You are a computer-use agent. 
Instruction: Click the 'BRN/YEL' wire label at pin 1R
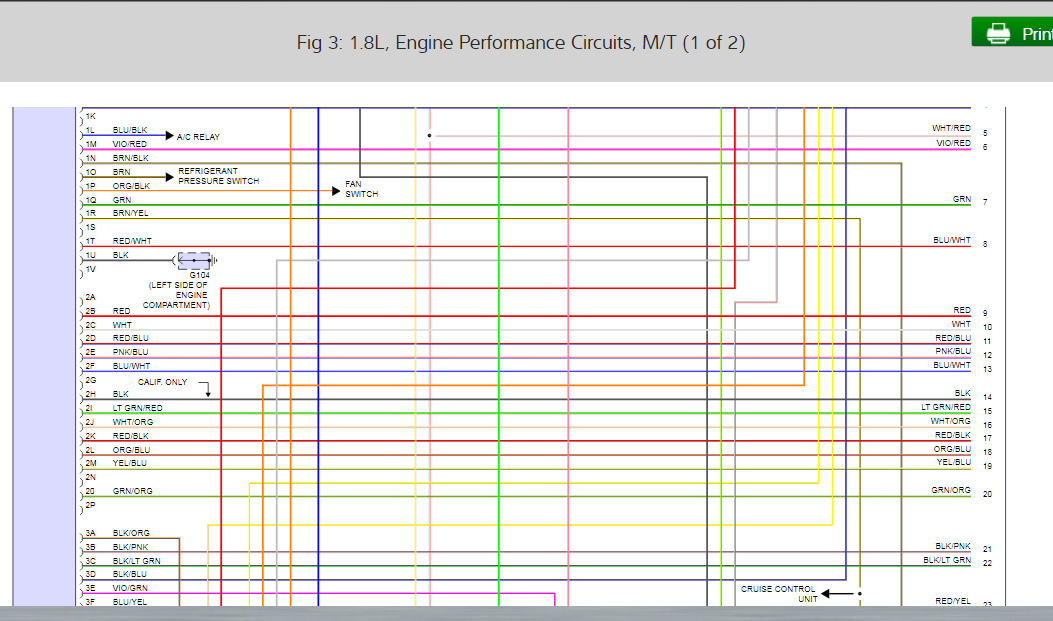click(130, 213)
